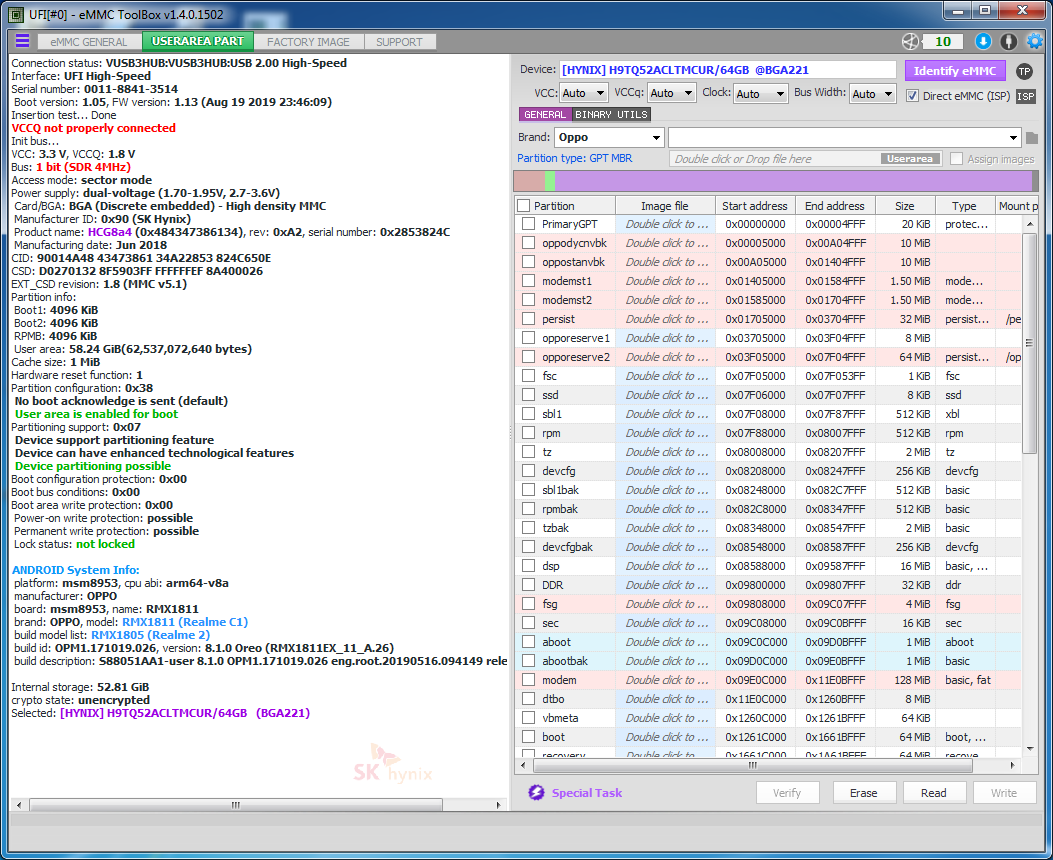Click the purple partition map bar

click(x=792, y=181)
